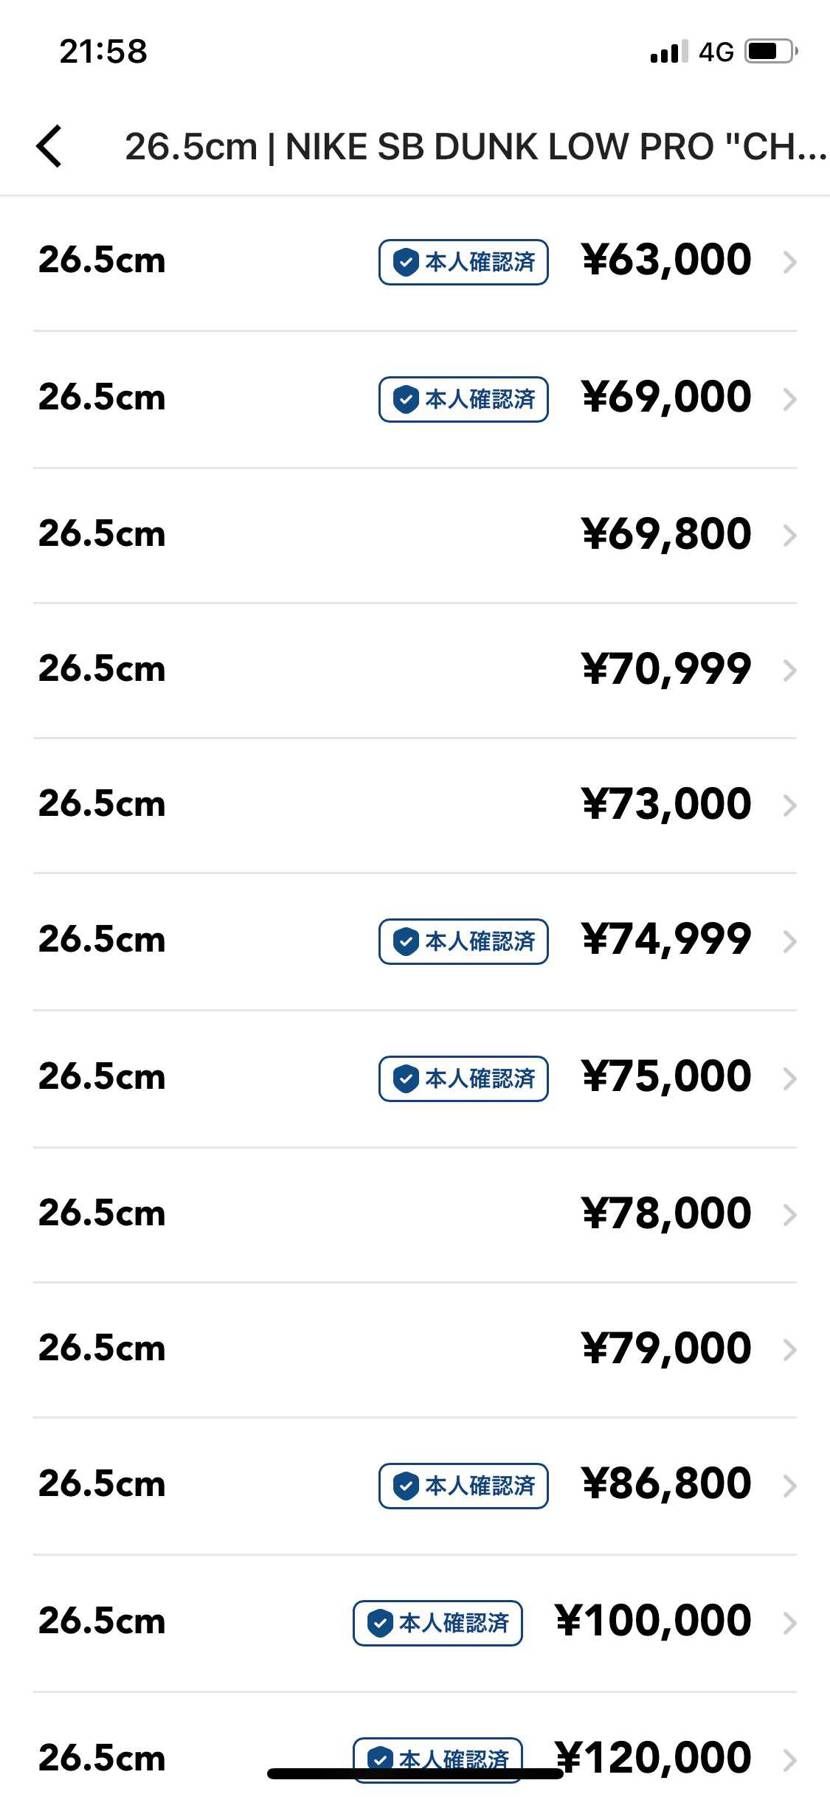The image size is (830, 1797).
Task: Tap the ¥86,800 price text
Action: 666,1483
